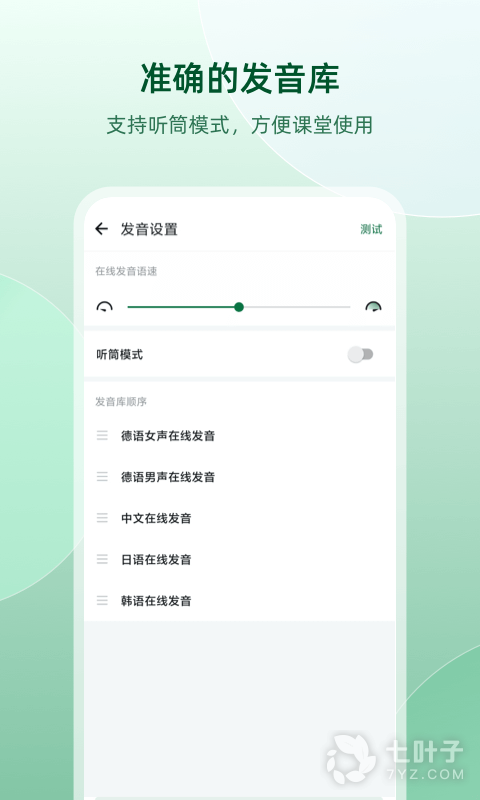Tap the drag handle beside 韩语在线发音

click(102, 601)
